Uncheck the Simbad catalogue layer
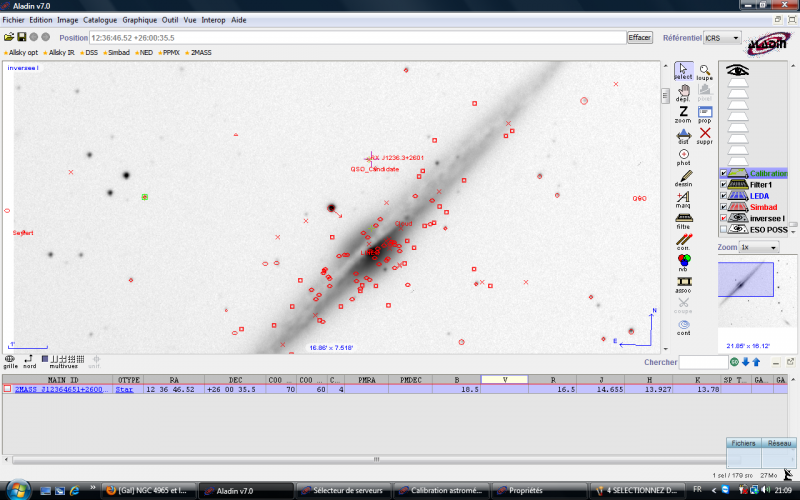Image resolution: width=800 pixels, height=500 pixels. point(723,207)
